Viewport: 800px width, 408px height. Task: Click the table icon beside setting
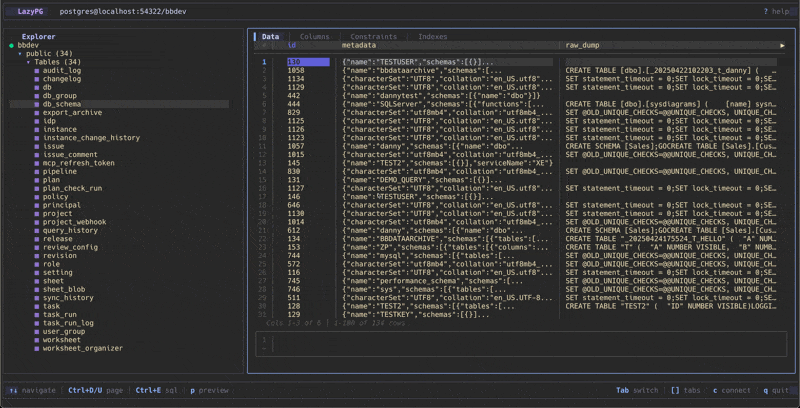(37, 272)
